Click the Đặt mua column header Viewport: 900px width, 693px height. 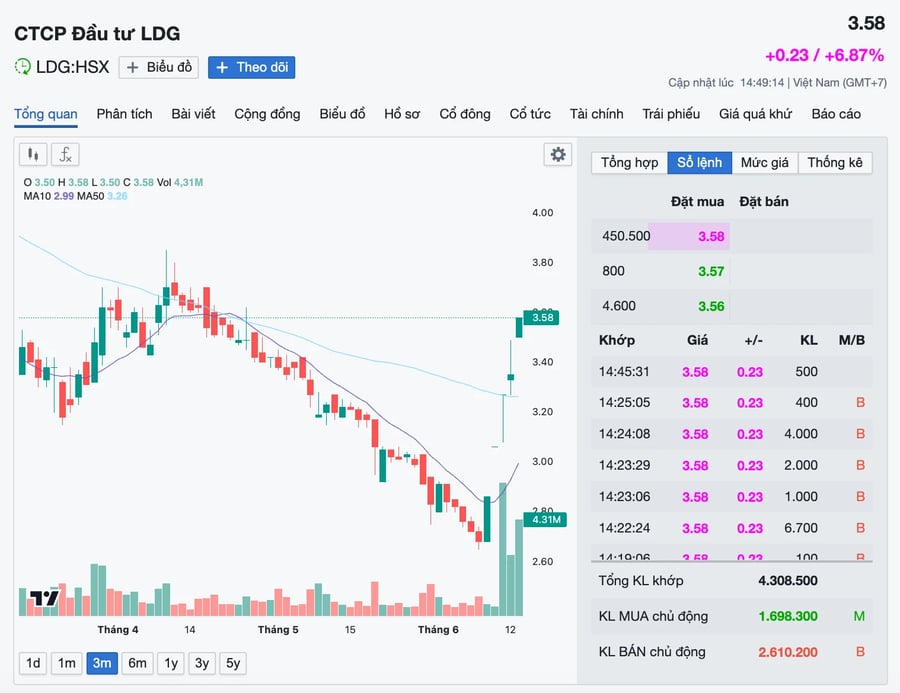[697, 202]
